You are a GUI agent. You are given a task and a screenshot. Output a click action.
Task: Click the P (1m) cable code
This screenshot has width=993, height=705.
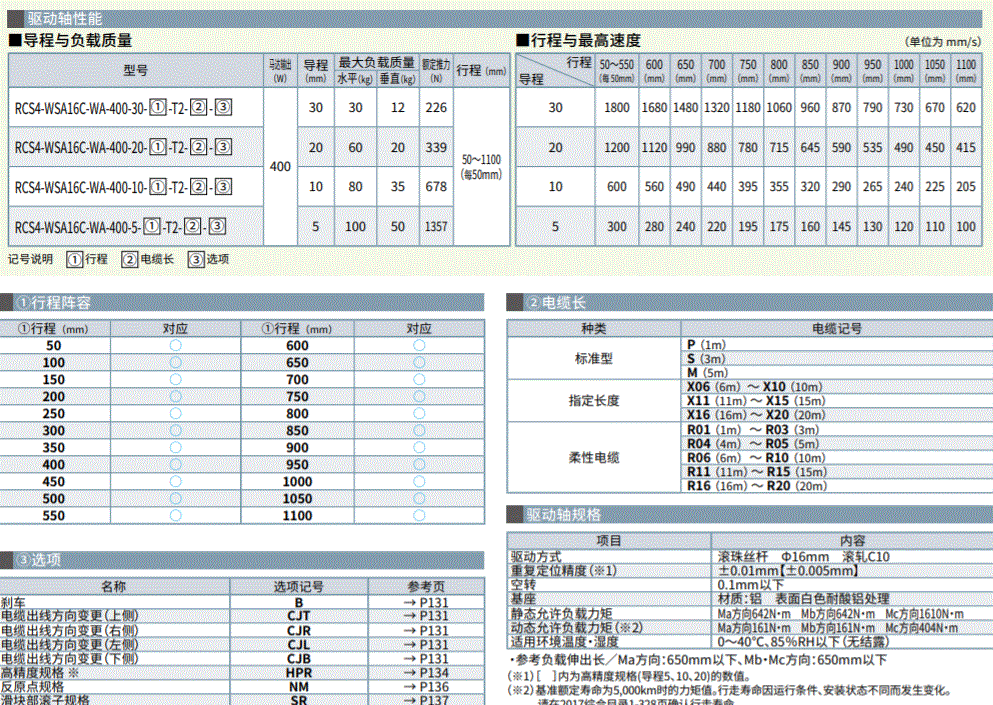706,345
